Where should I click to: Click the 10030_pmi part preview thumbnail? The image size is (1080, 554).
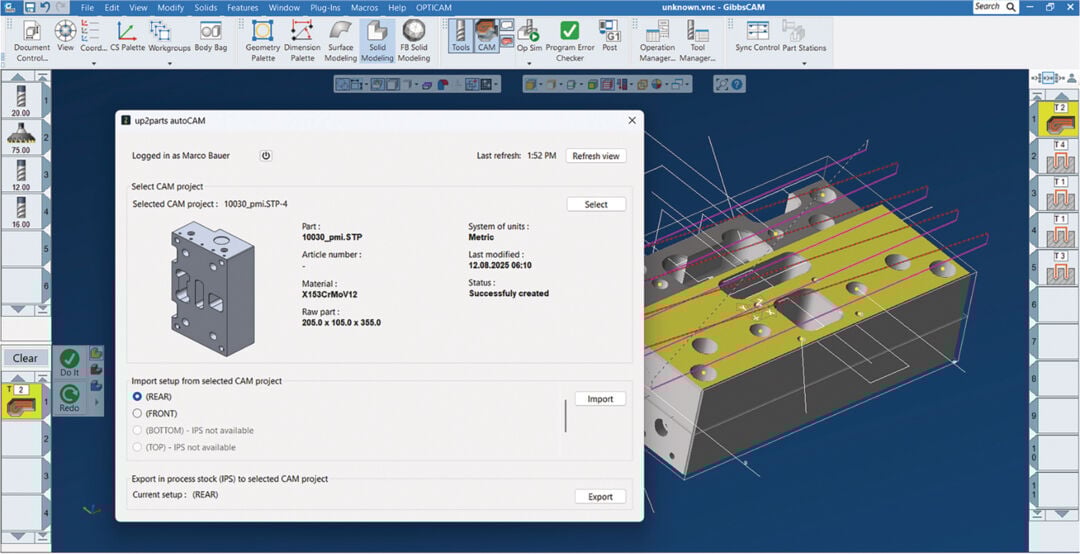coord(212,286)
